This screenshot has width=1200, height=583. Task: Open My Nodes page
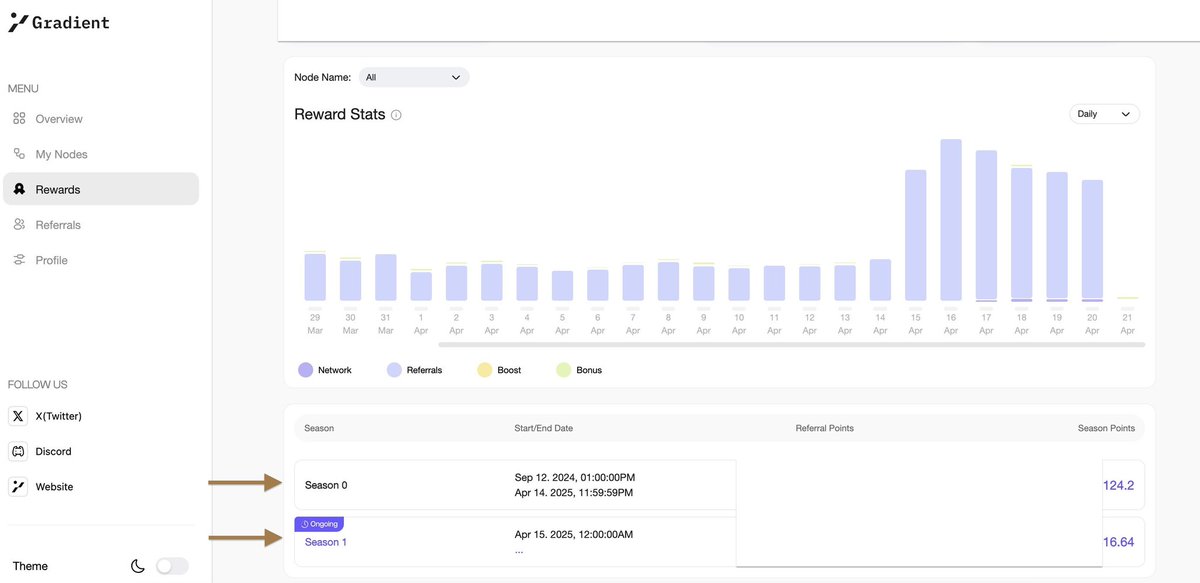62,154
